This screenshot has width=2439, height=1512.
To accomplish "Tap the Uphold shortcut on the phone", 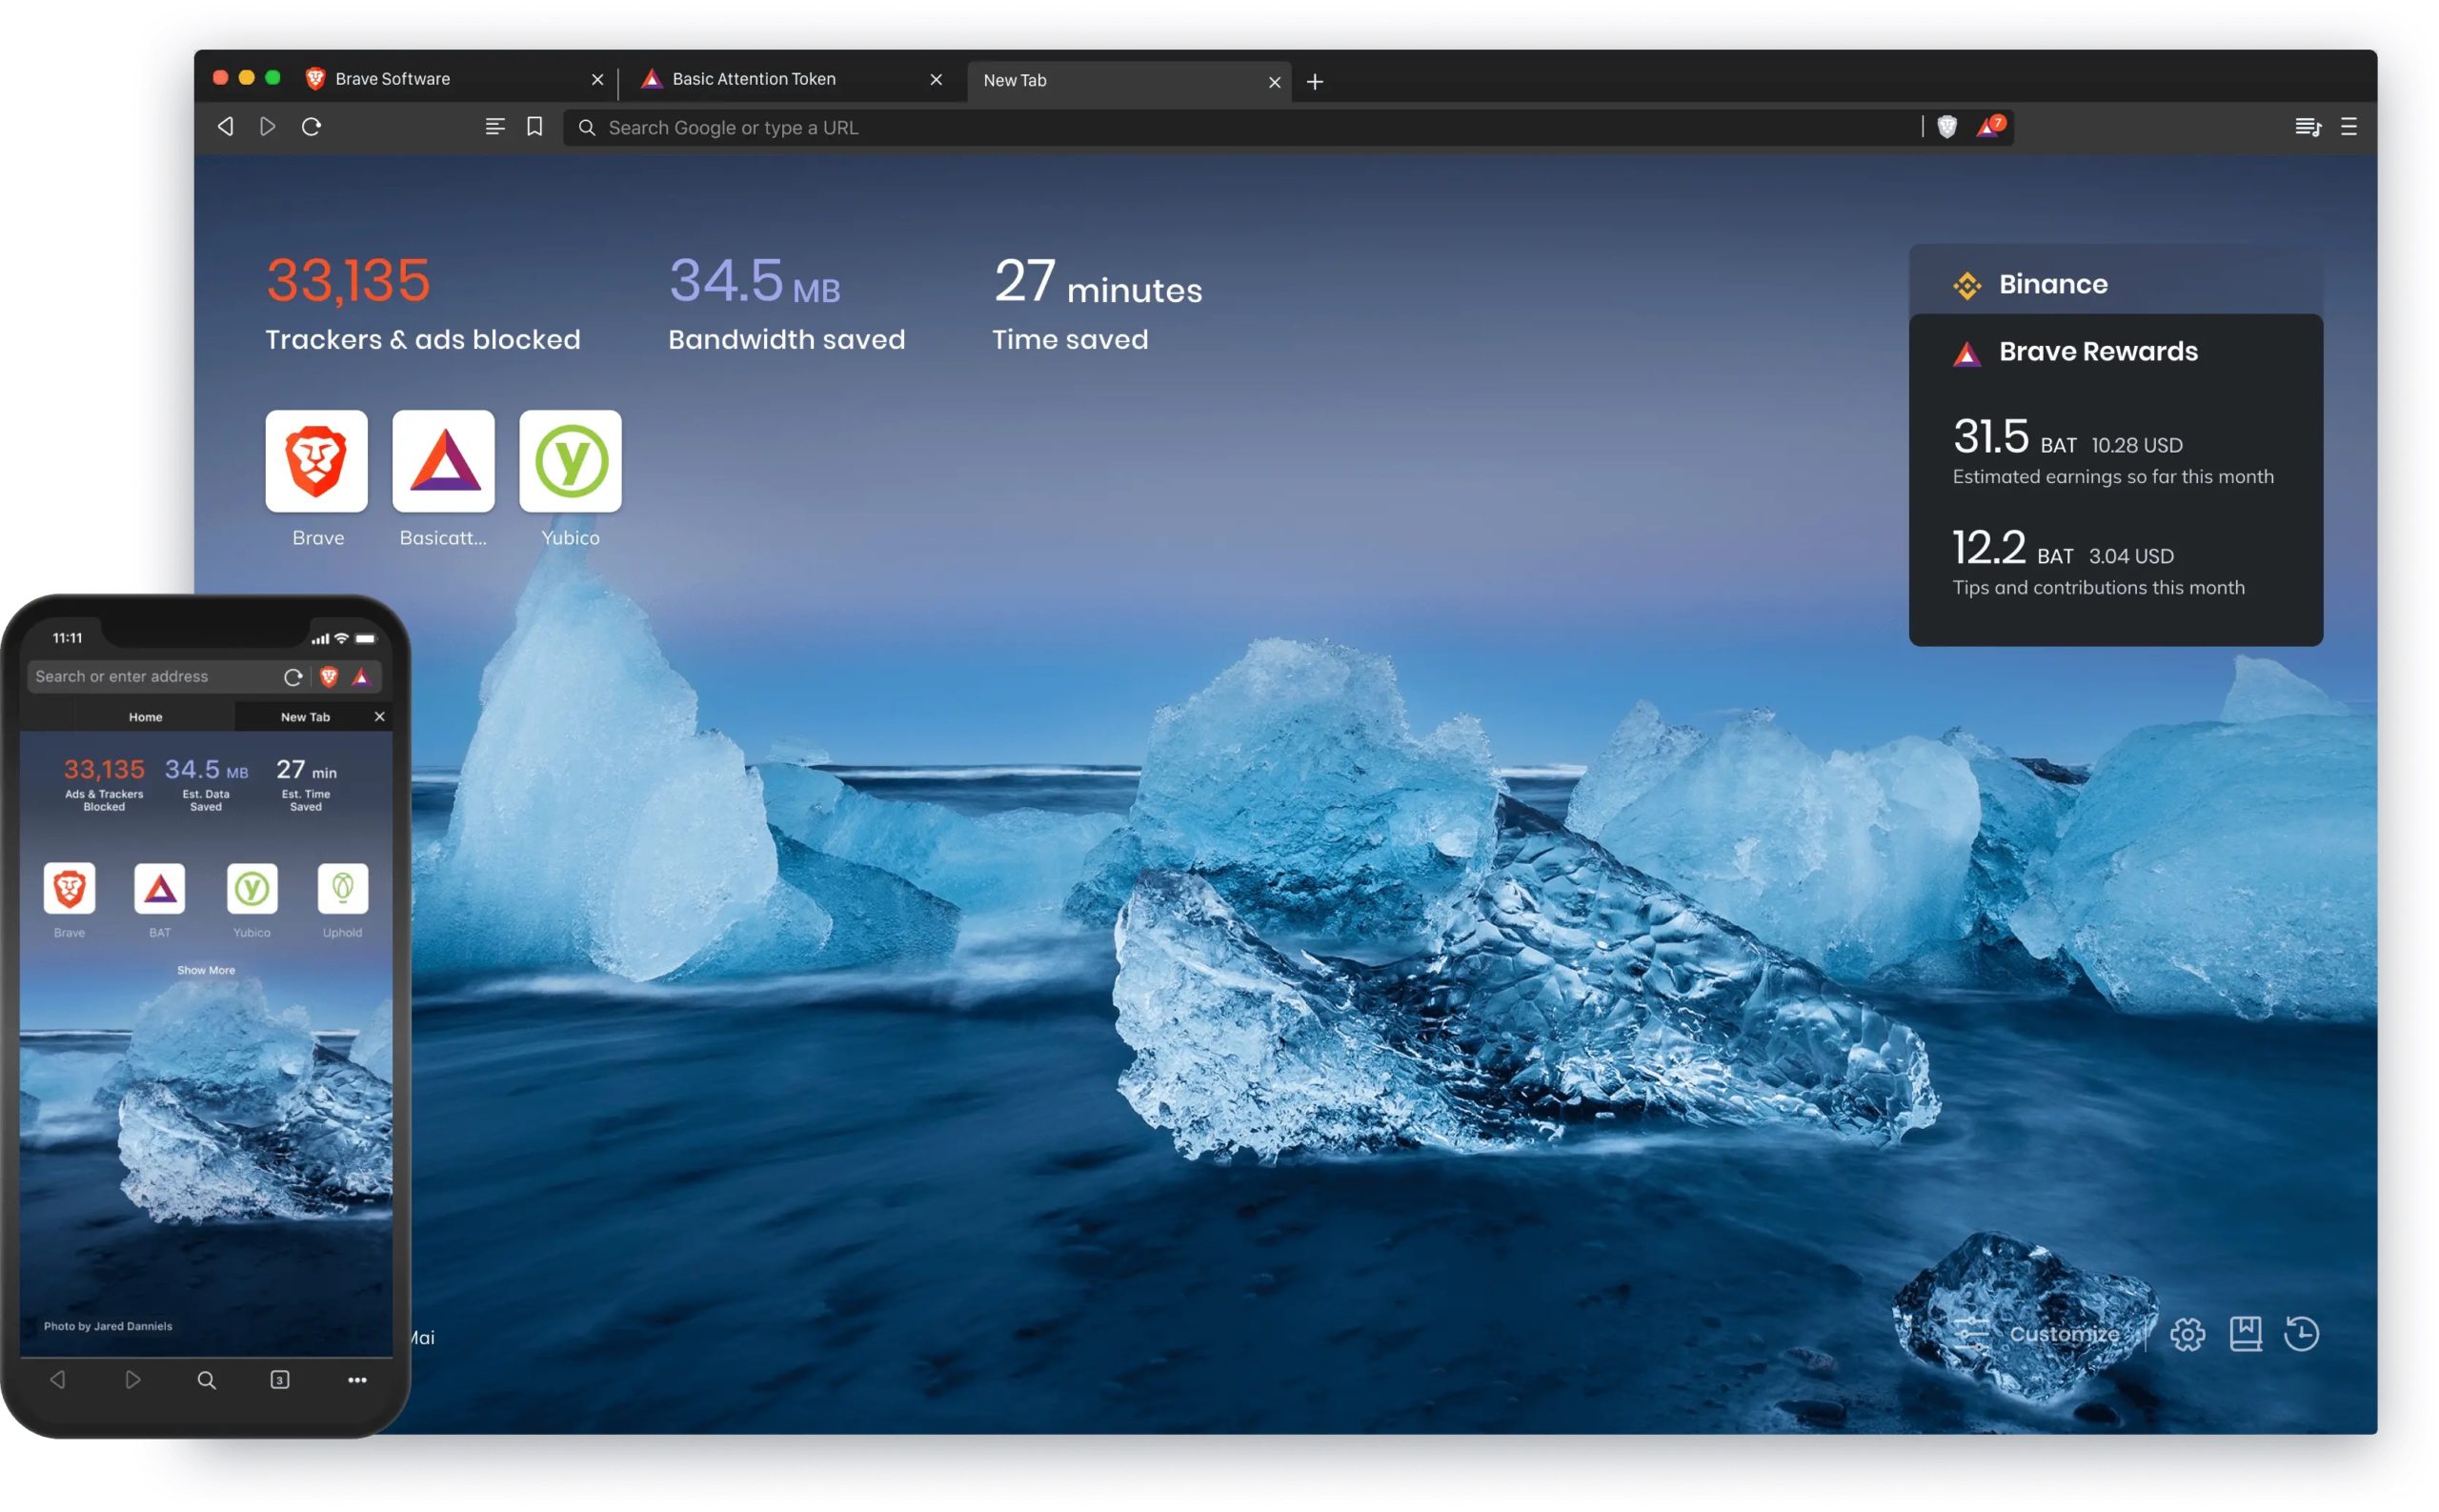I will pyautogui.click(x=342, y=889).
